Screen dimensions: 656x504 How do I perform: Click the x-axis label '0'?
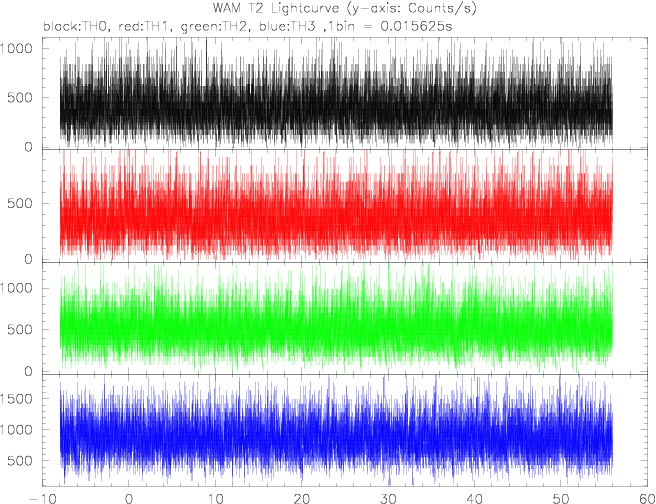tap(128, 499)
